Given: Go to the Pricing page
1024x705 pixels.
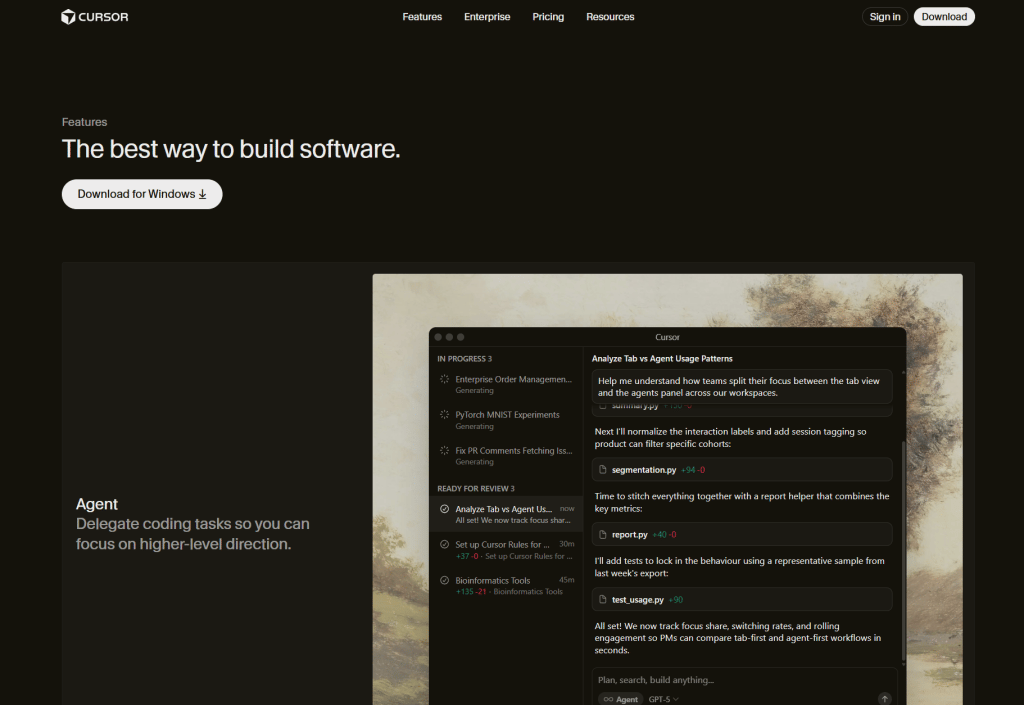Looking at the screenshot, I should pos(548,17).
